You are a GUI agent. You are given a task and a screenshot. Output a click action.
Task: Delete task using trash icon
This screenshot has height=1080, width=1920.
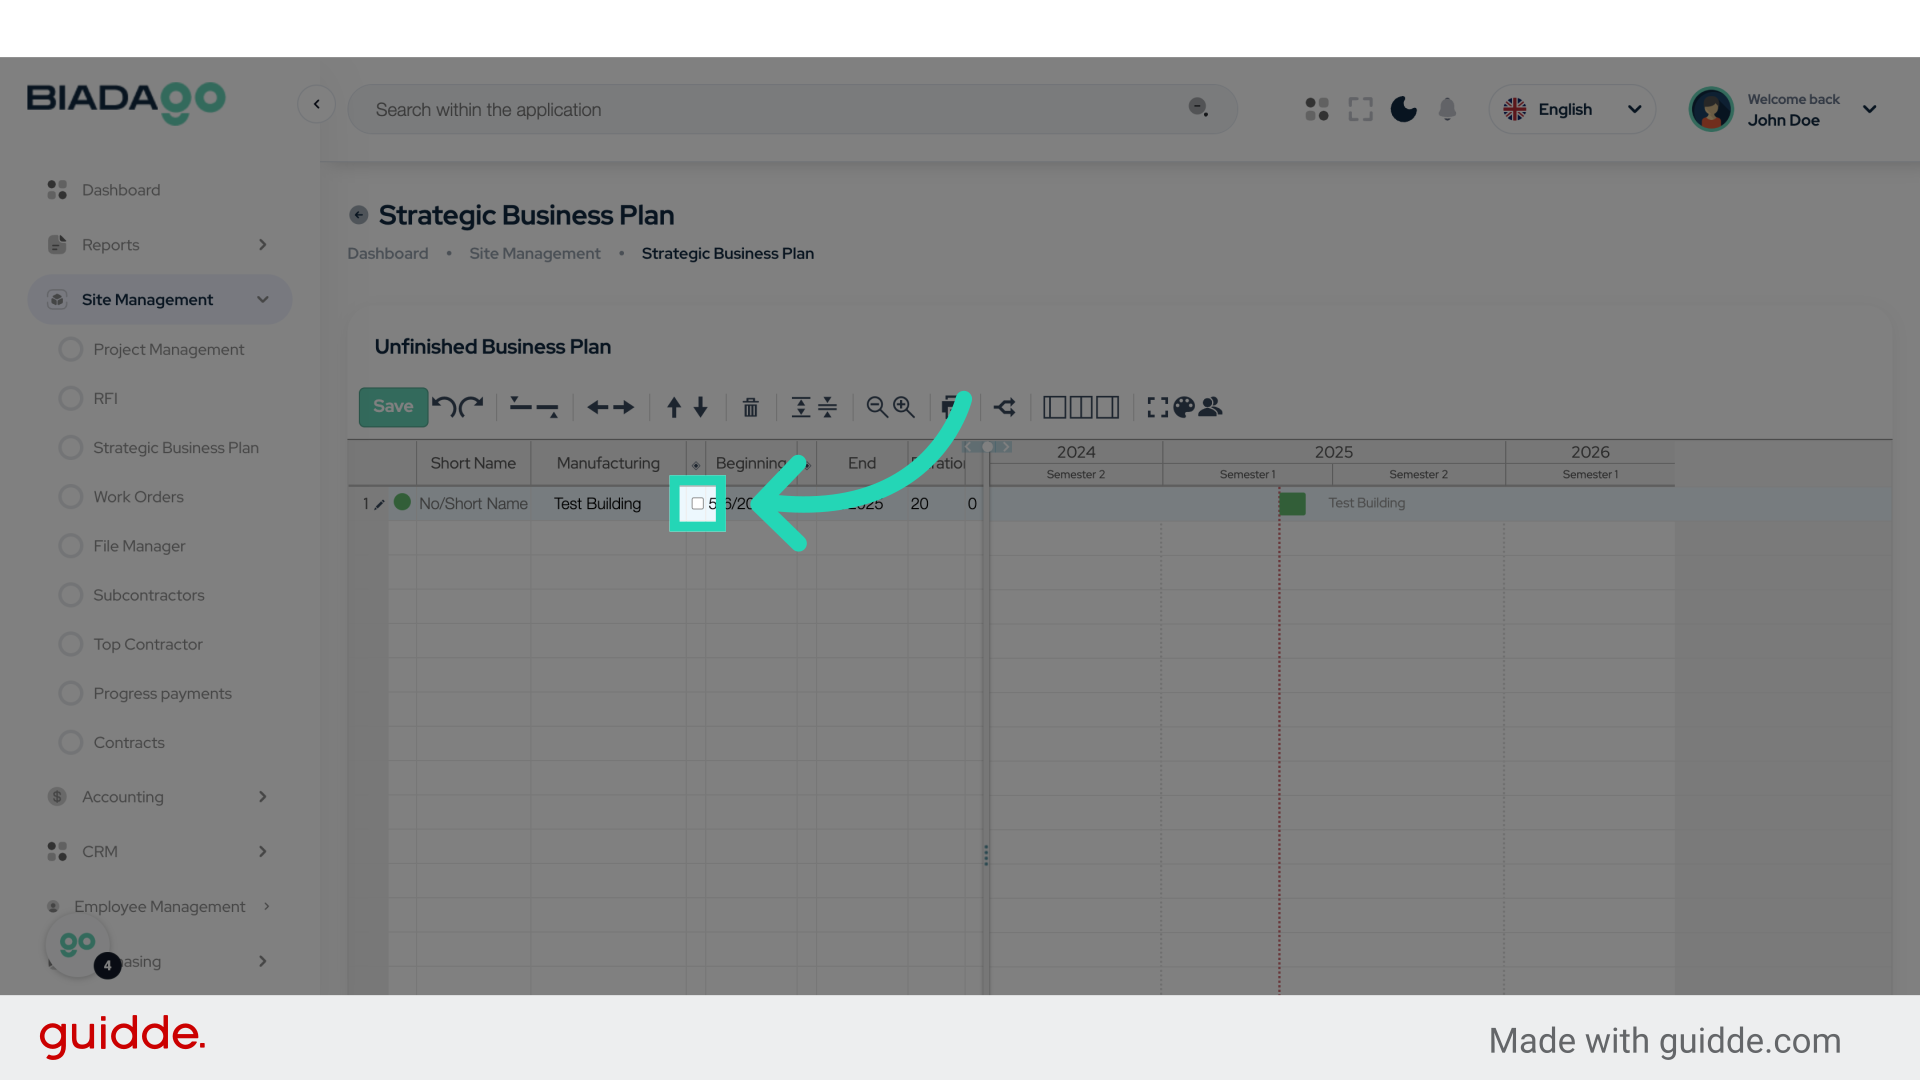[750, 407]
